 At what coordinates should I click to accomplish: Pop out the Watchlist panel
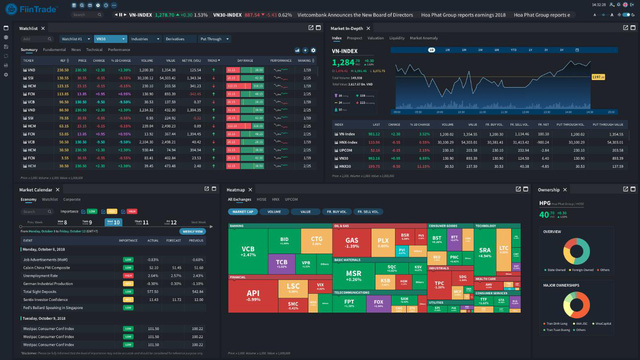311,28
